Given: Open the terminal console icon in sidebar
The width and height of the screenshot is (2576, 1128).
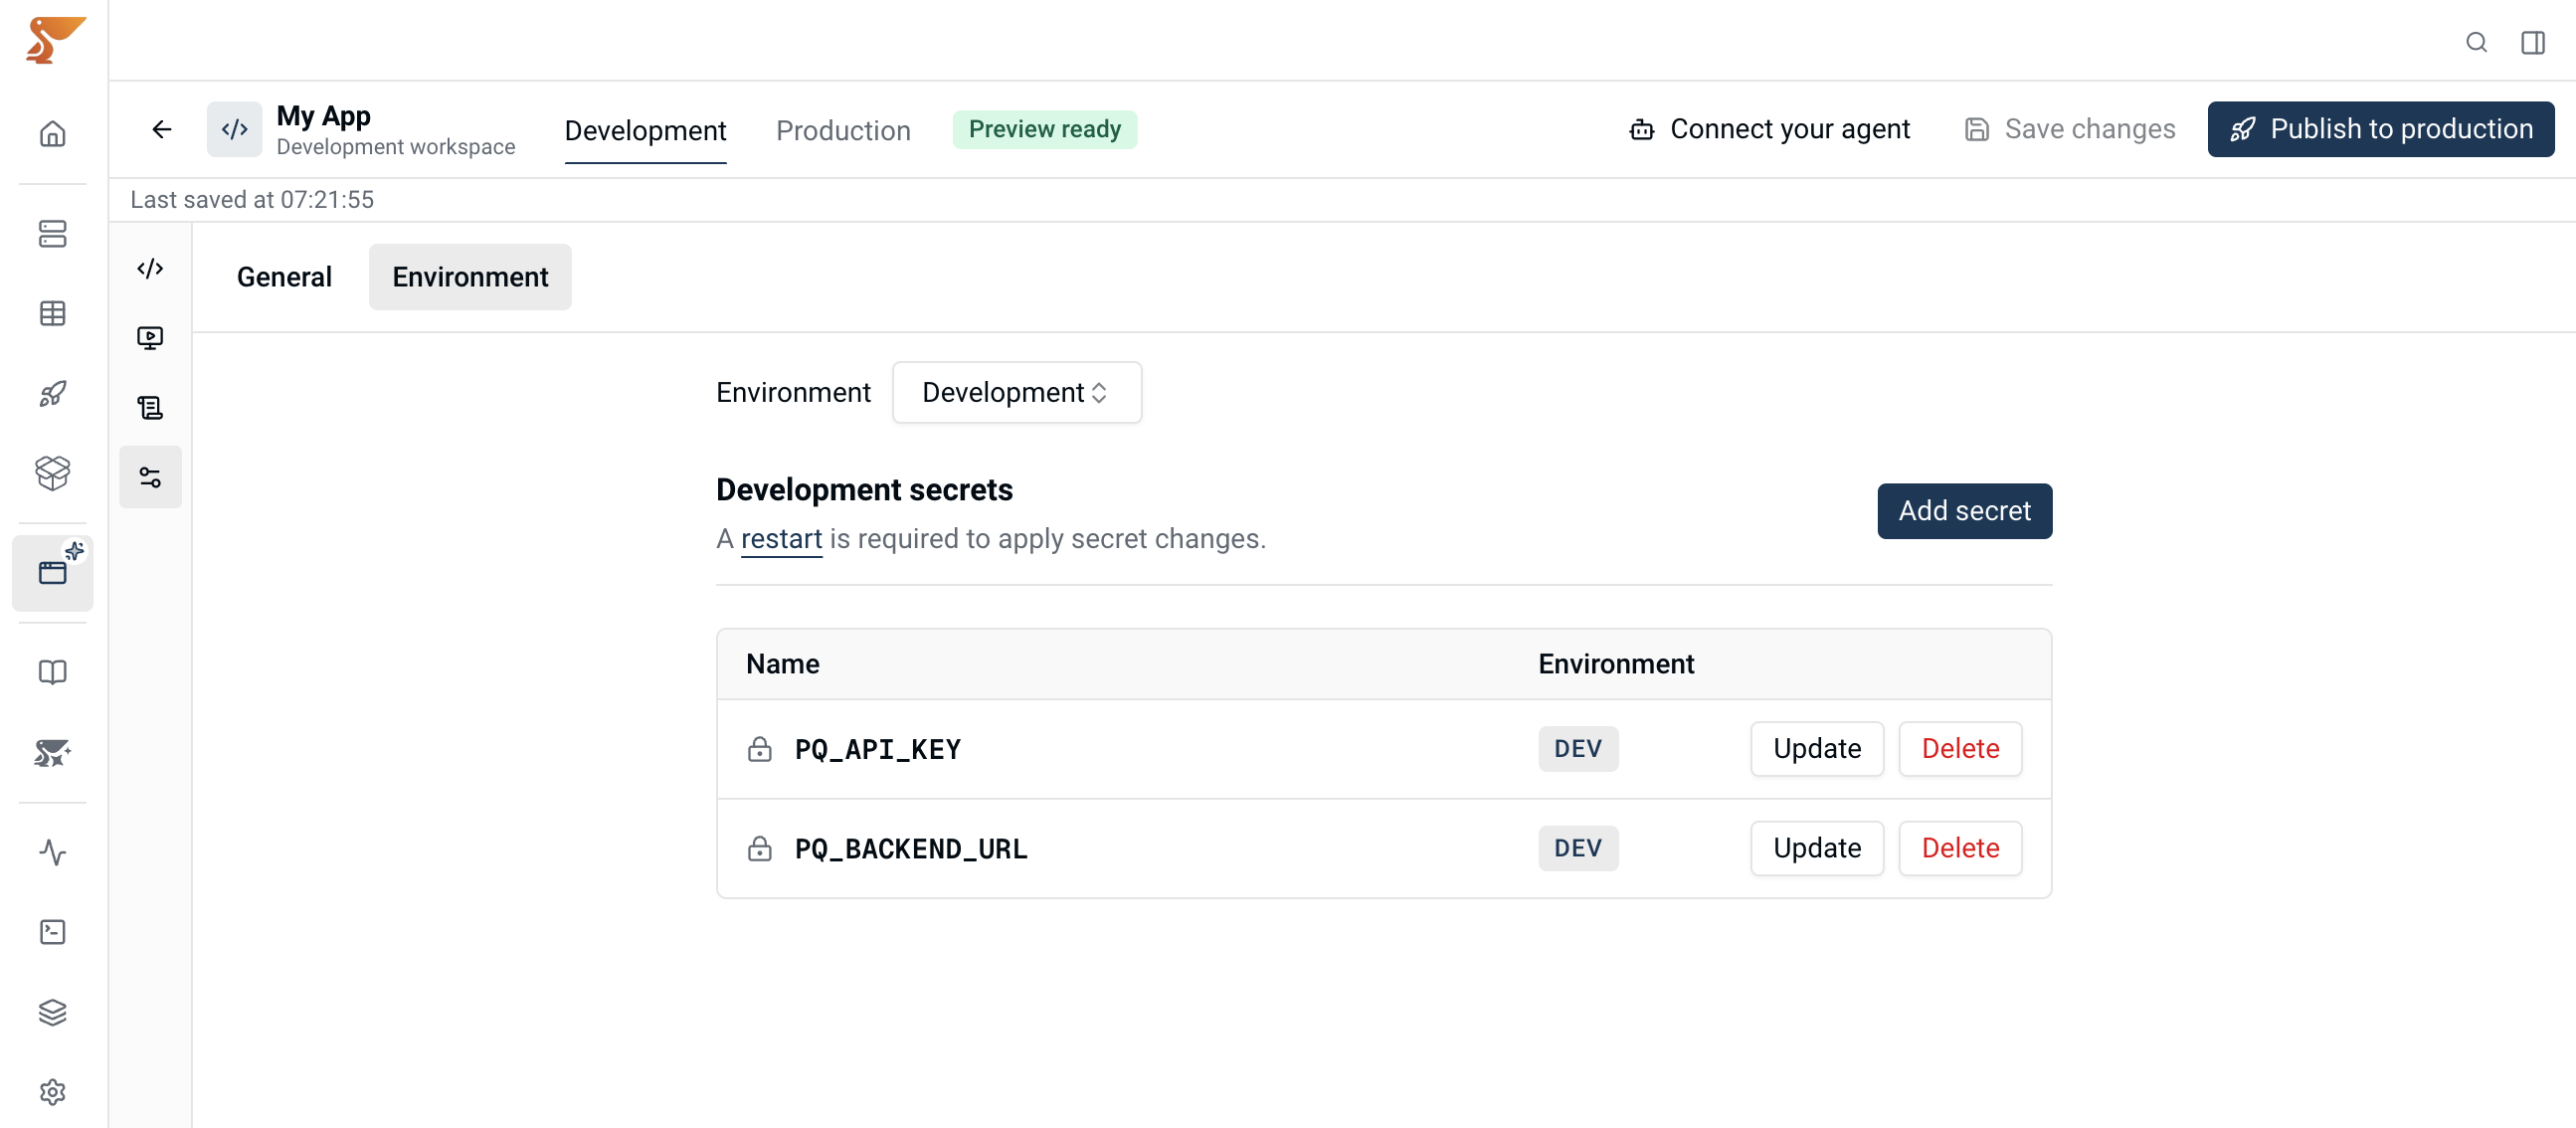Looking at the screenshot, I should (x=53, y=932).
